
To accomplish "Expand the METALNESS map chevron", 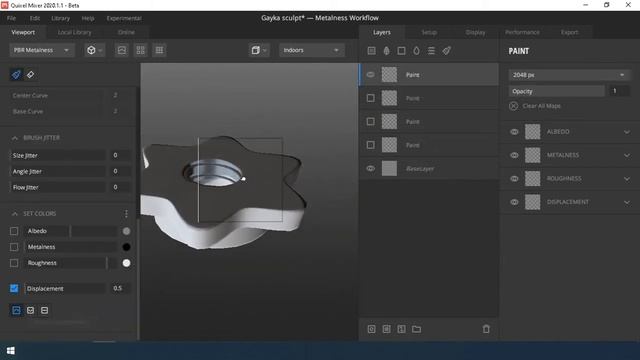I will 627,155.
